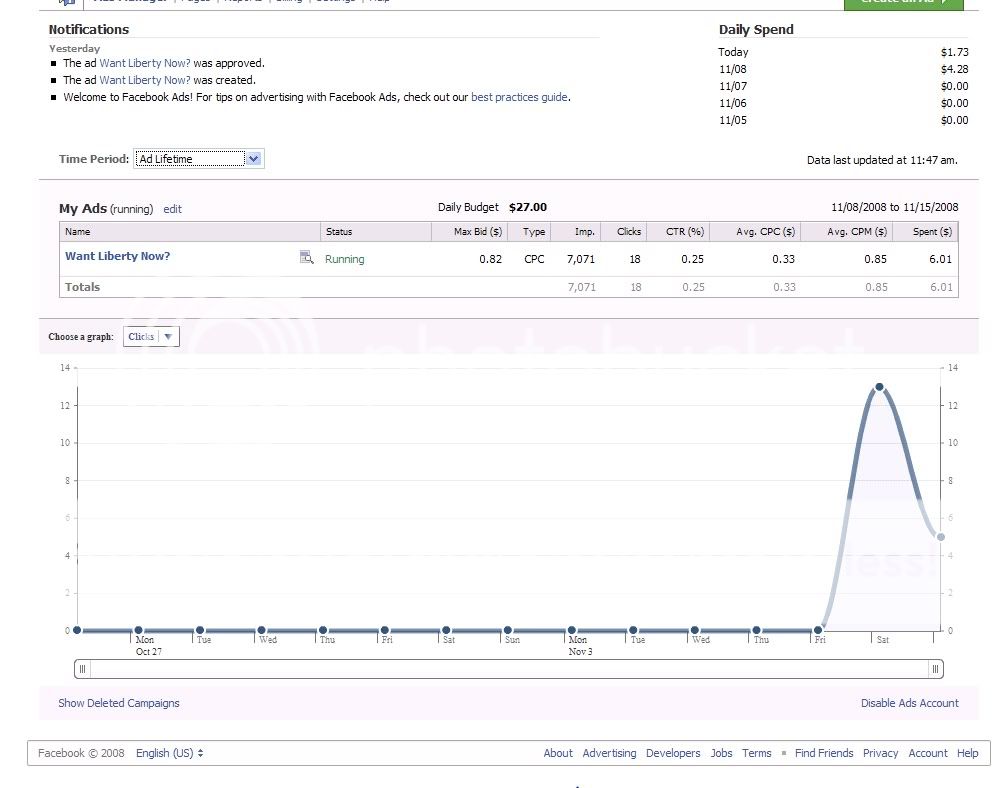
Task: Click the Max Bid value 0.82
Action: click(490, 259)
